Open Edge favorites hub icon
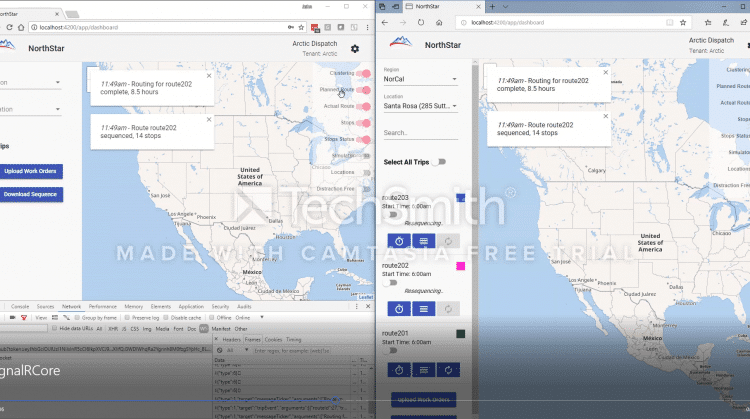 pos(708,22)
